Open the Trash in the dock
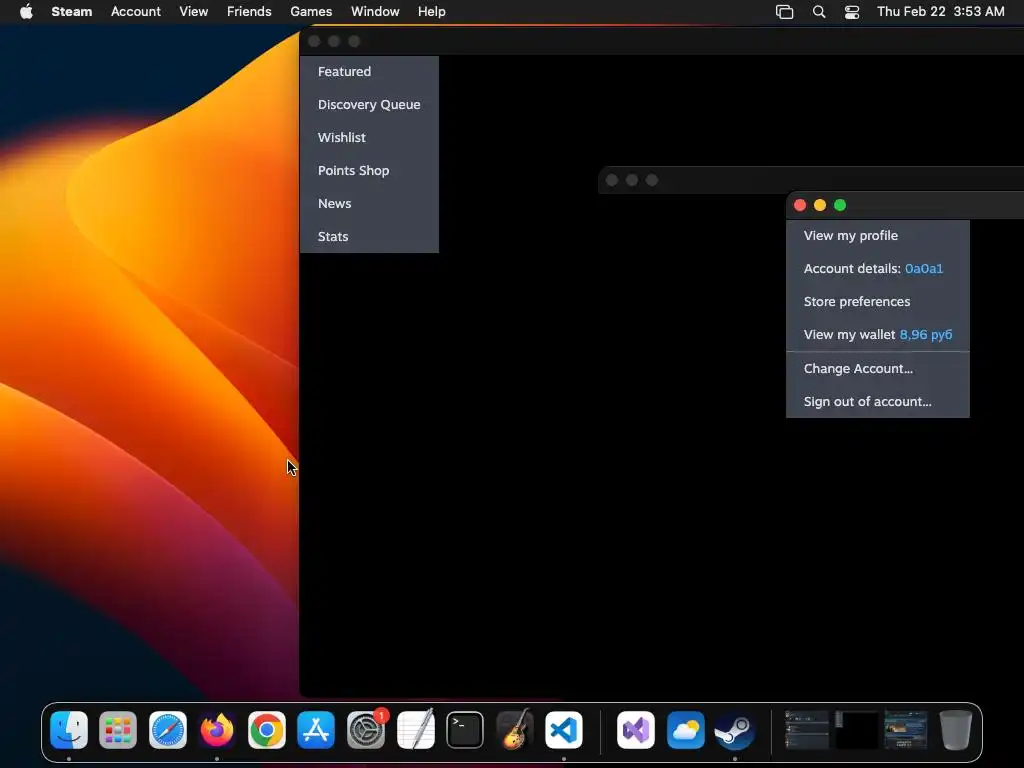The height and width of the screenshot is (768, 1024). click(x=955, y=729)
